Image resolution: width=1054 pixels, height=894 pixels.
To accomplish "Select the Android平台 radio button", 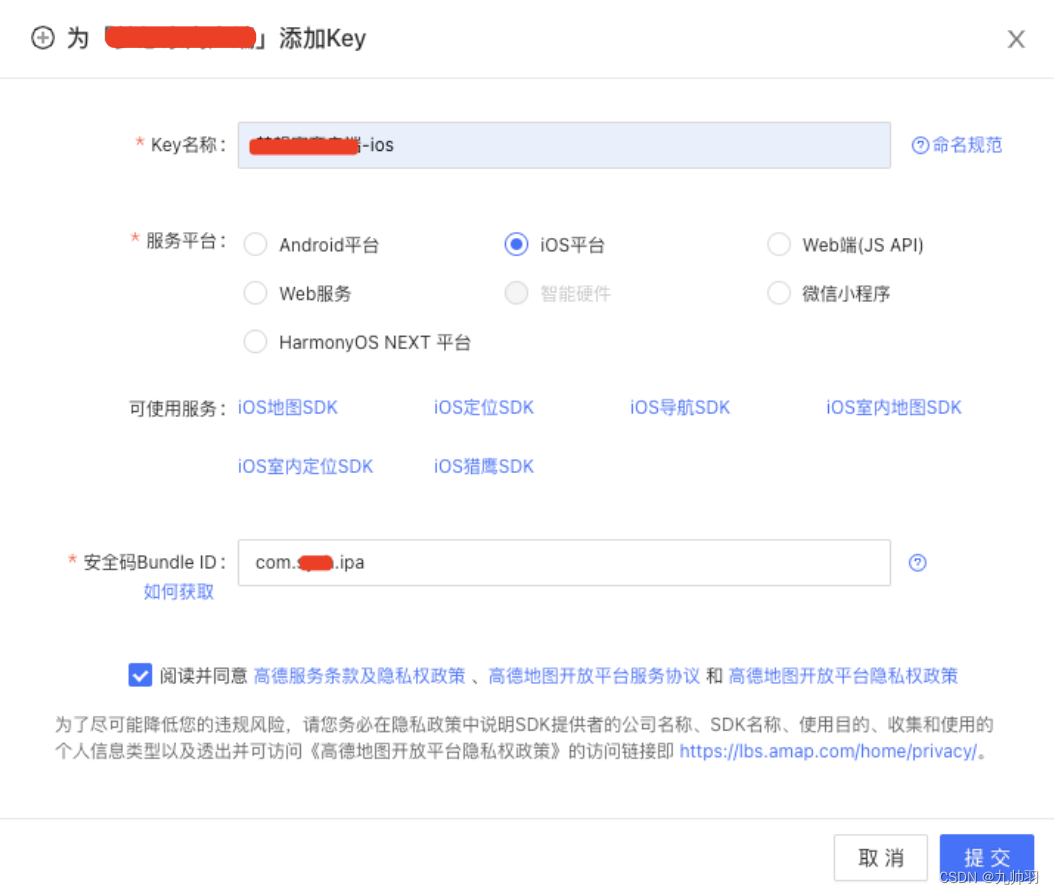I will 255,244.
